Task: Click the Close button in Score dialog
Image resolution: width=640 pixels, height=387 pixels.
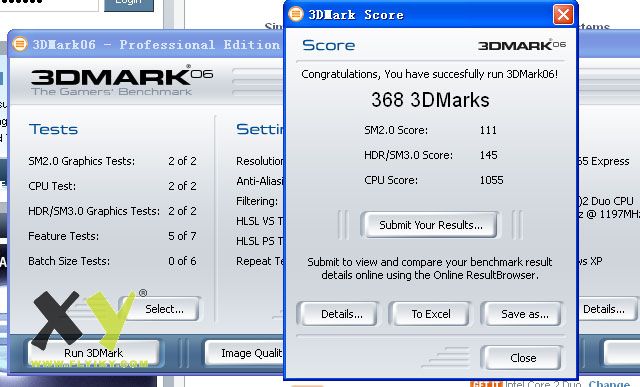Action: pos(523,358)
